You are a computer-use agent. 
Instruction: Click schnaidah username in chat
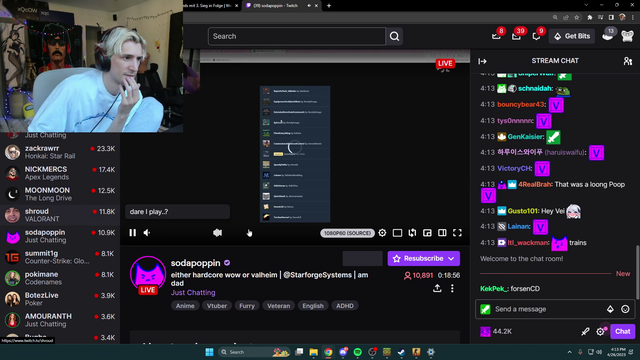coord(535,89)
